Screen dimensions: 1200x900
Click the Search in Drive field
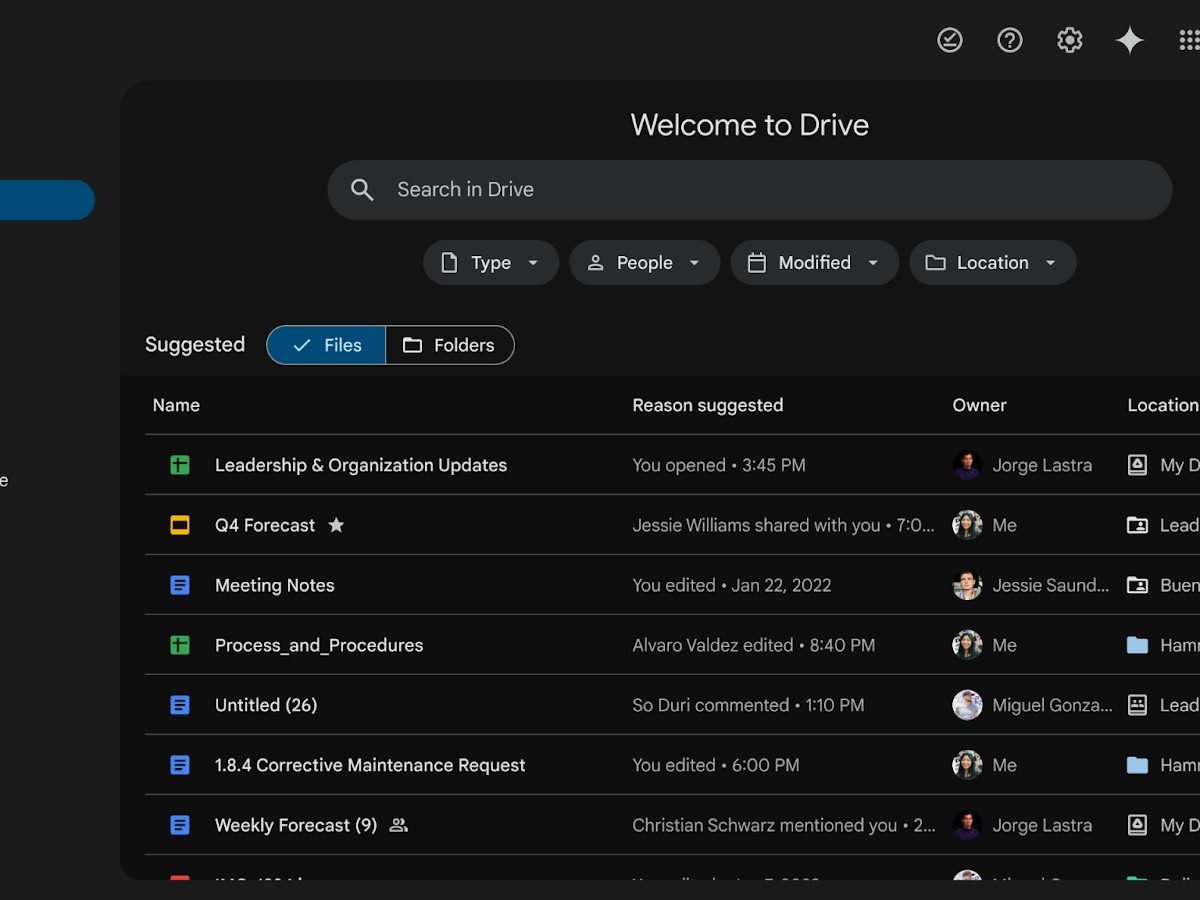pyautogui.click(x=750, y=190)
